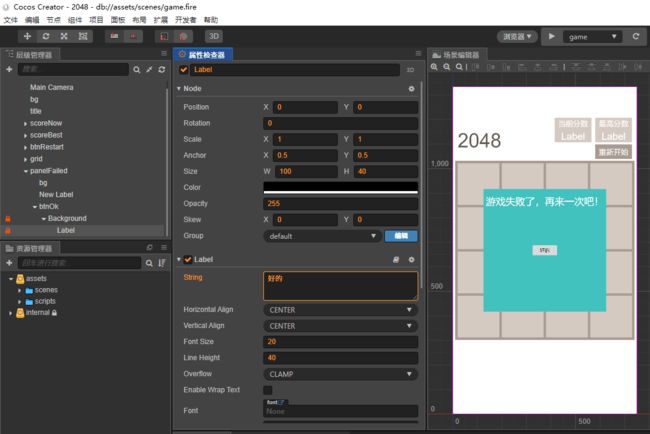The image size is (650, 434).
Task: Open the Node section gear settings
Action: coord(411,89)
